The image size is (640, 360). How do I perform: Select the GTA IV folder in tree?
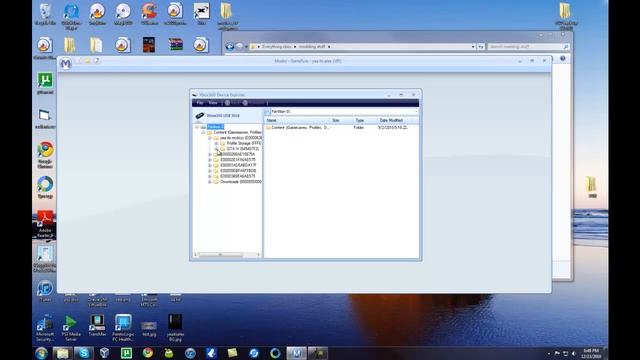coord(242,149)
